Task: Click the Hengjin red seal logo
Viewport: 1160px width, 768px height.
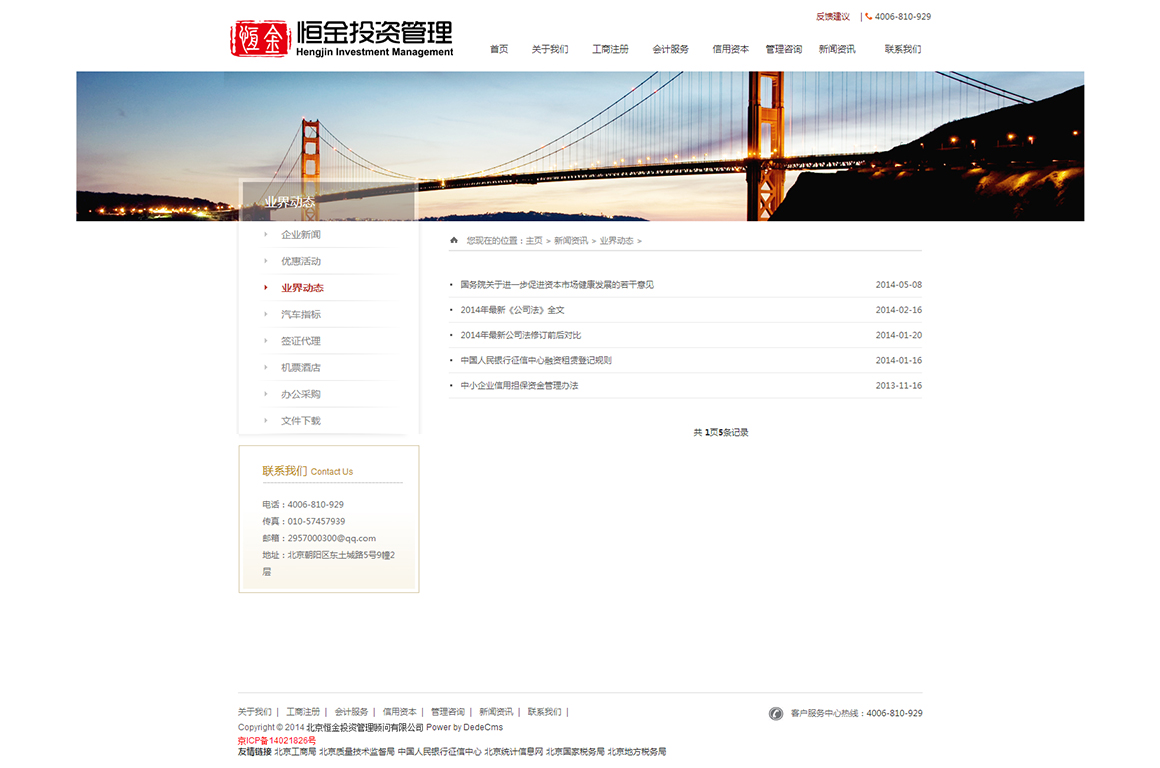Action: (x=260, y=38)
